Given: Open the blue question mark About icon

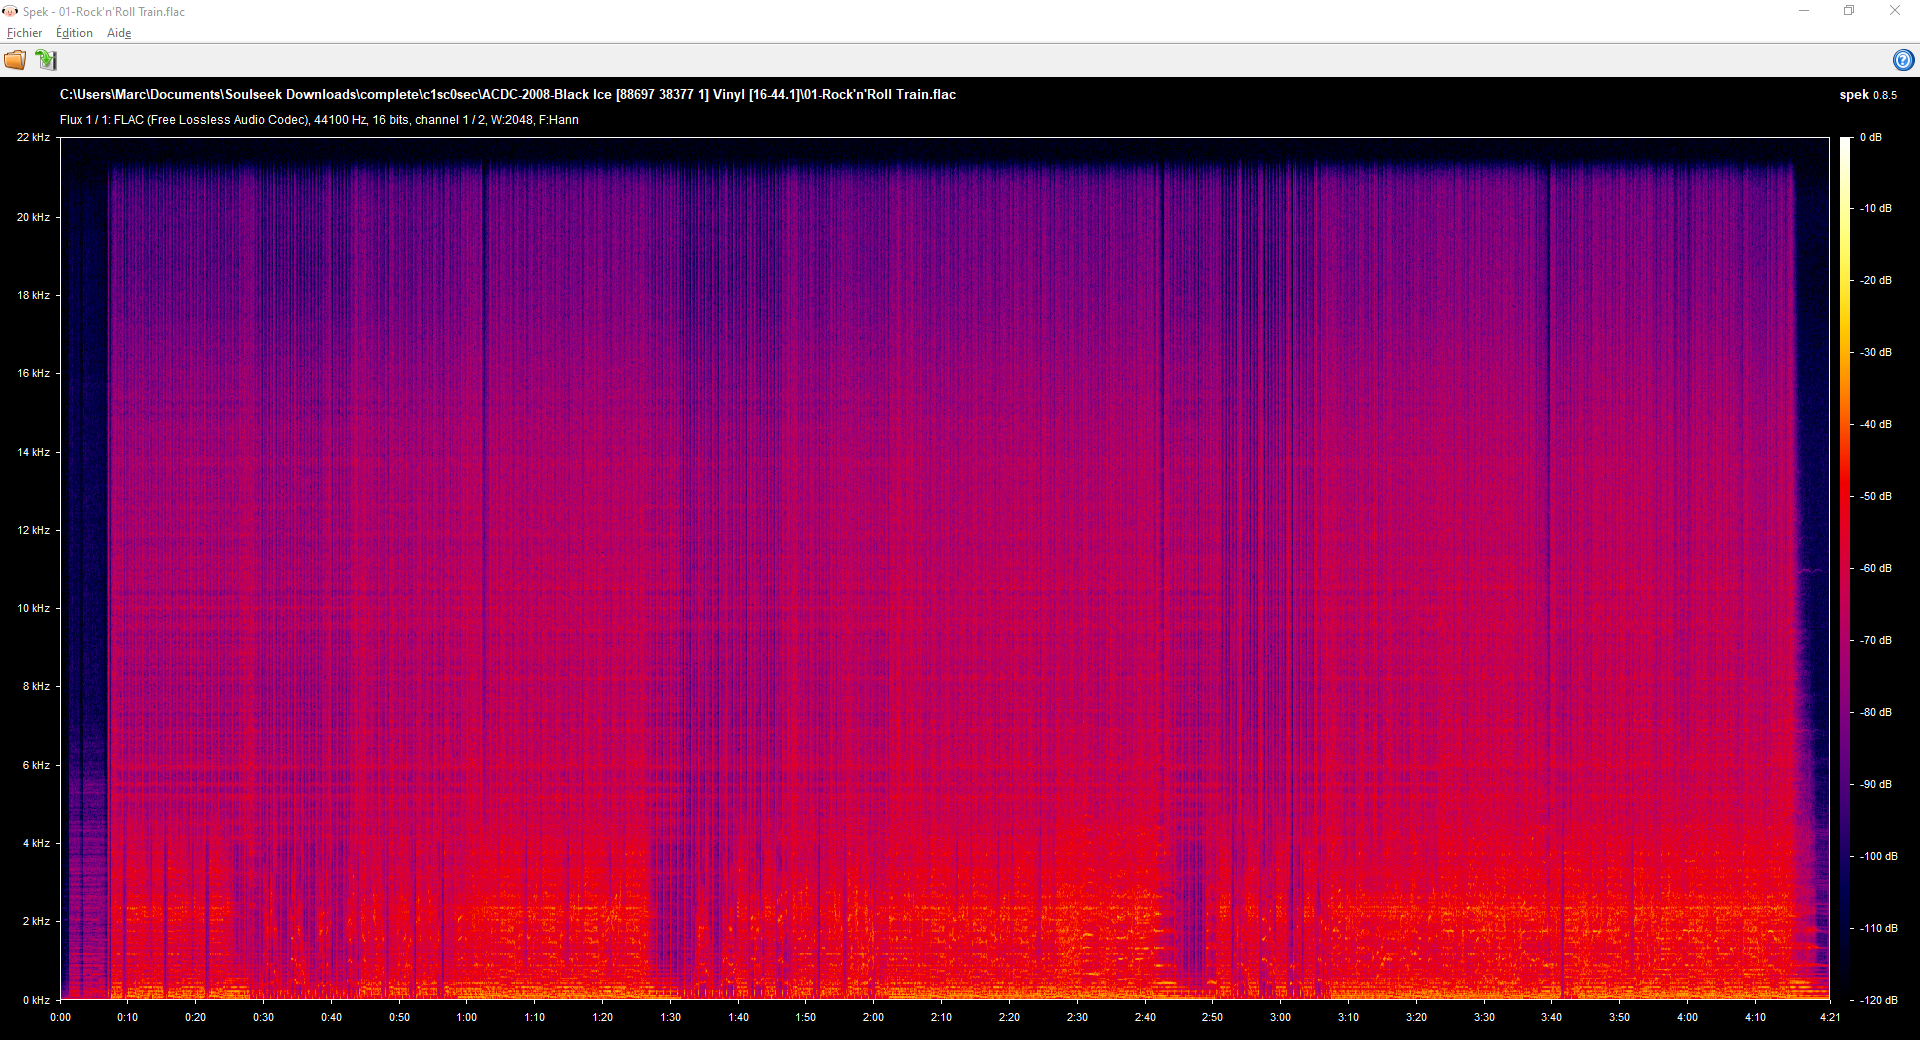Looking at the screenshot, I should coord(1903,60).
